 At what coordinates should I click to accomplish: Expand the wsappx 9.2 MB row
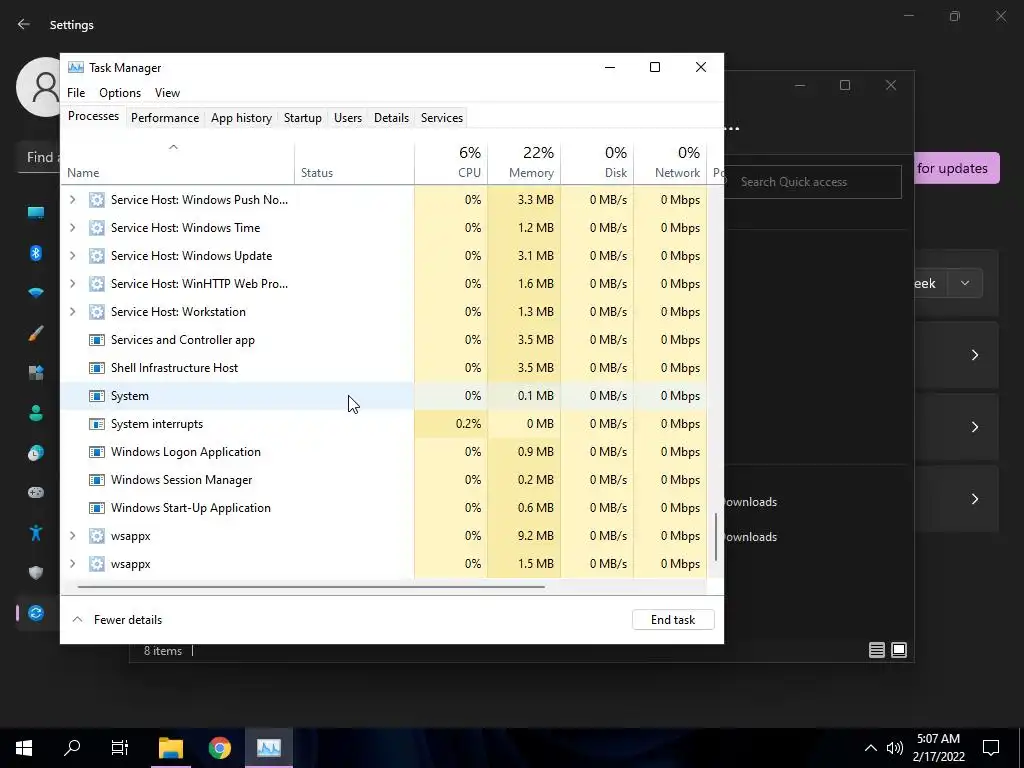coord(72,536)
